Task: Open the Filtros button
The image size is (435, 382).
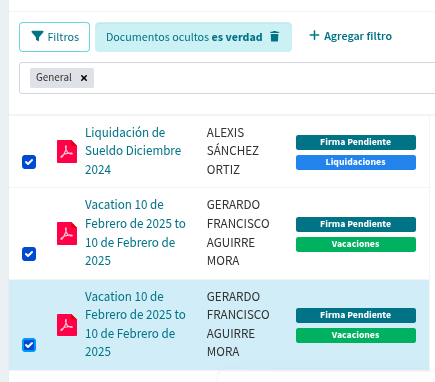Action: [x=54, y=37]
